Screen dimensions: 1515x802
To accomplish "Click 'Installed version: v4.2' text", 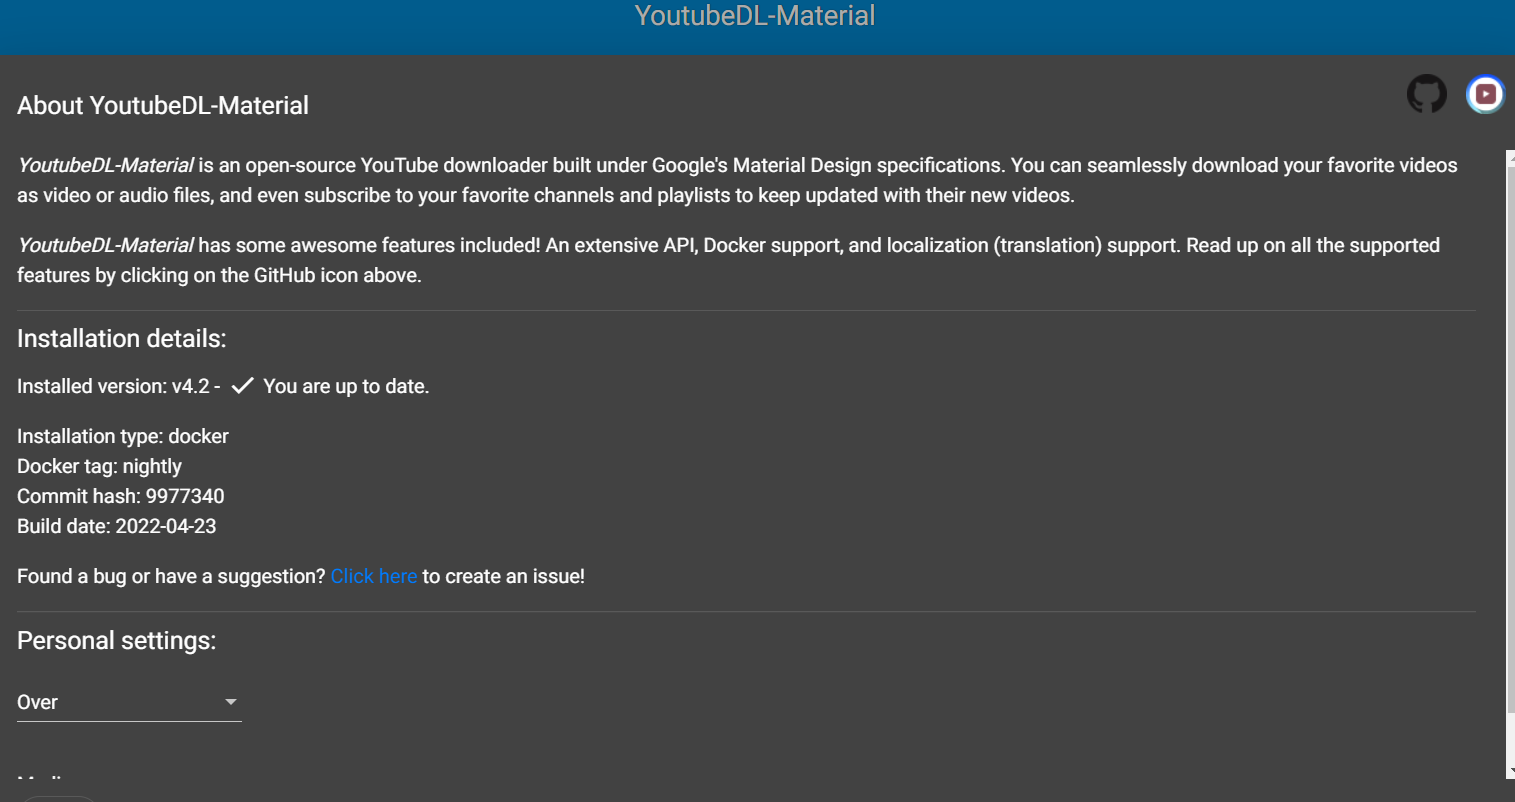I will (113, 386).
